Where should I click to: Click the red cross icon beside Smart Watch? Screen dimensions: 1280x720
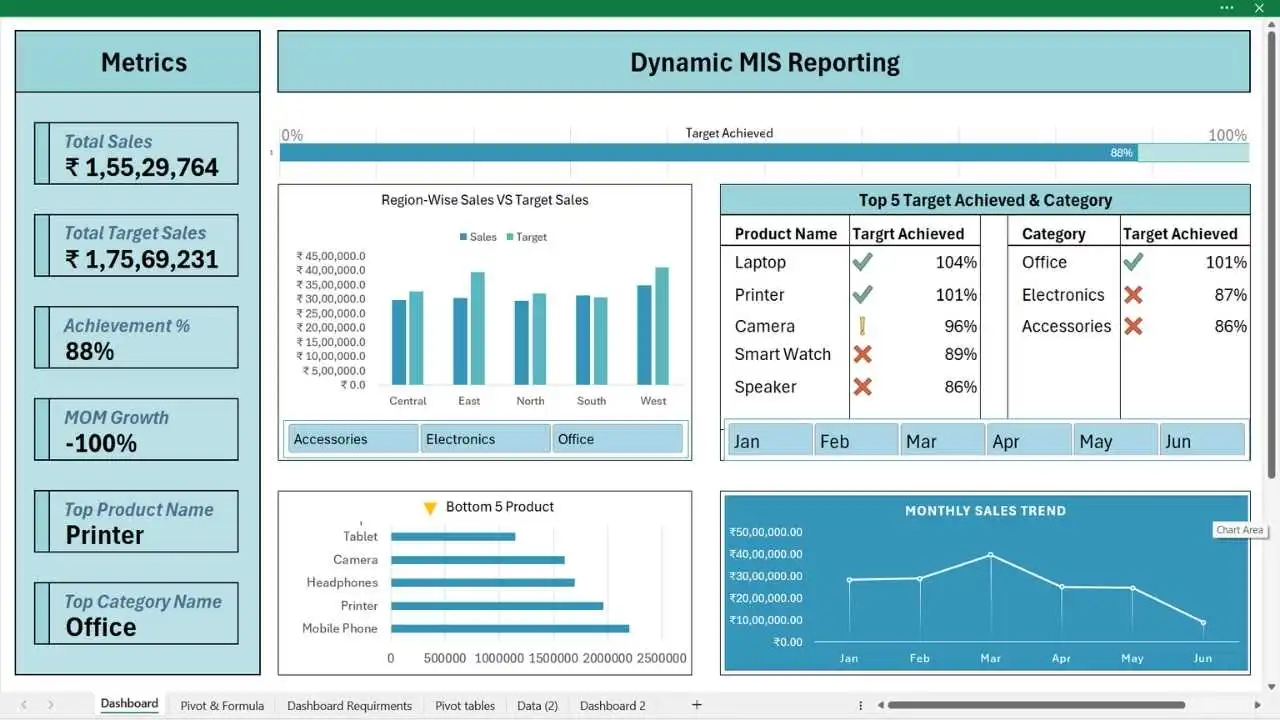tap(862, 354)
